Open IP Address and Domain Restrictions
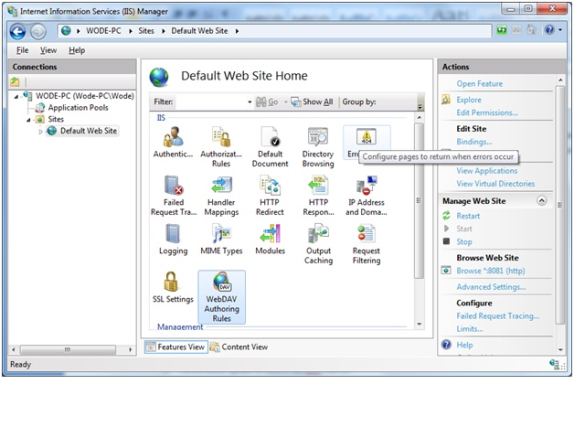 [x=366, y=196]
